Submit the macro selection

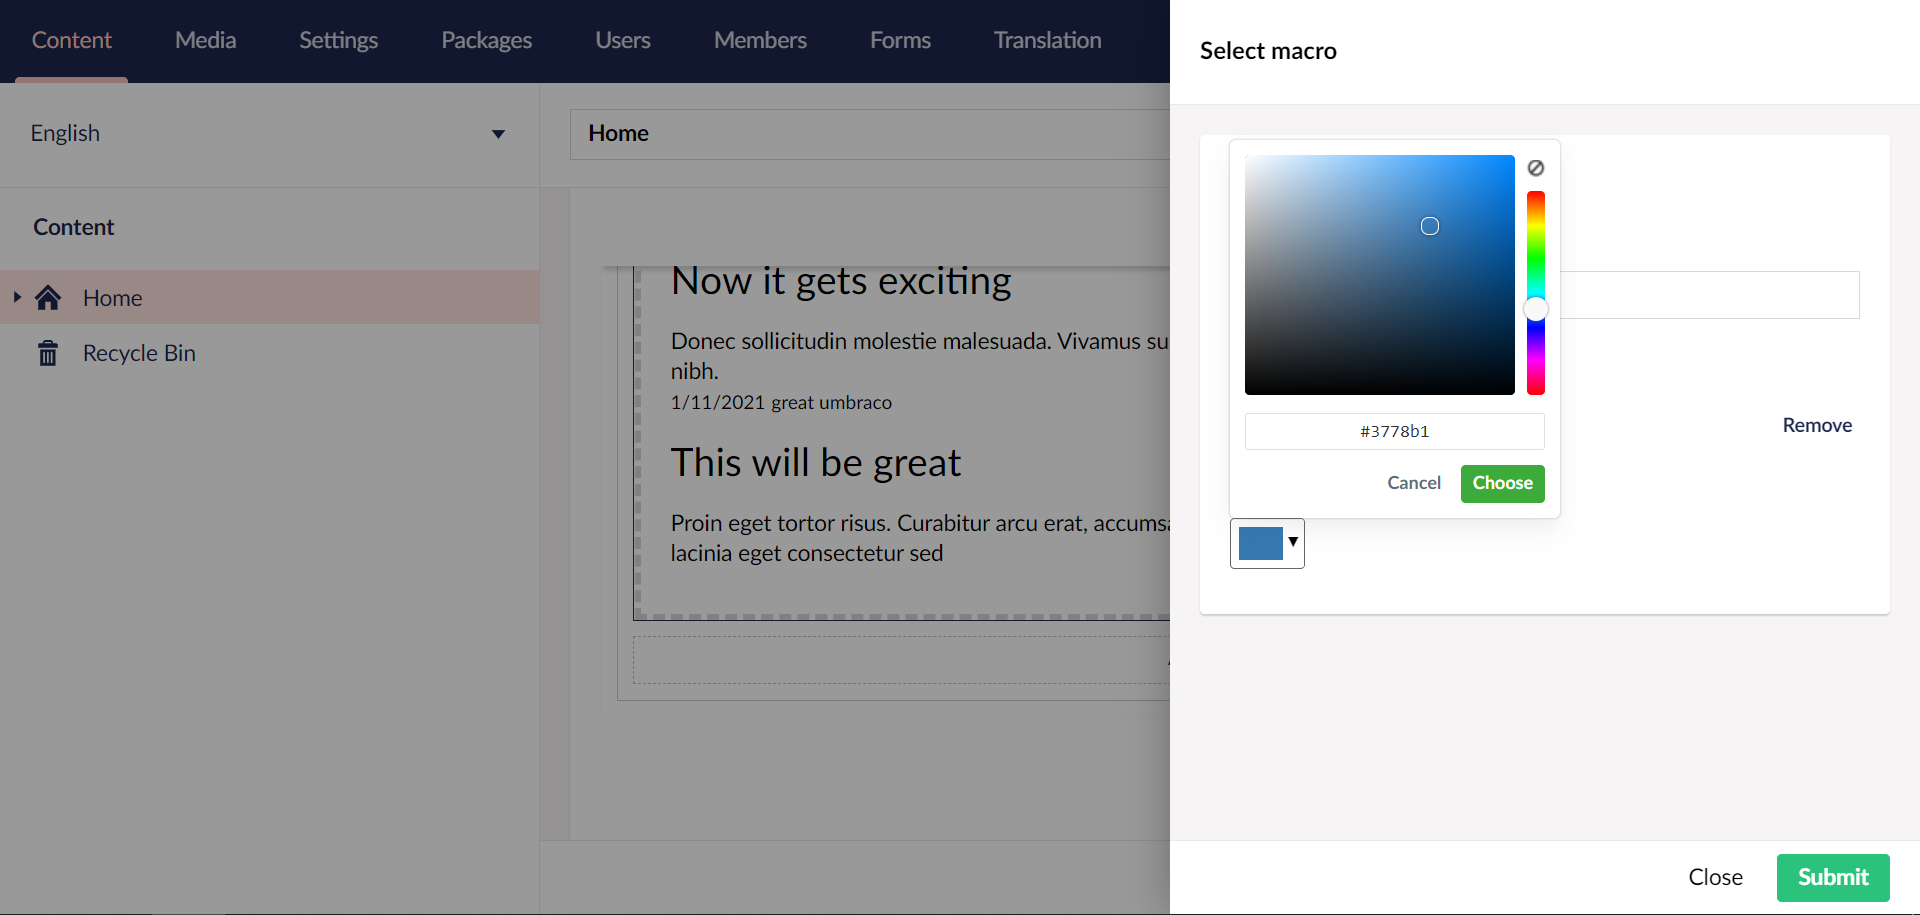pyautogui.click(x=1833, y=877)
